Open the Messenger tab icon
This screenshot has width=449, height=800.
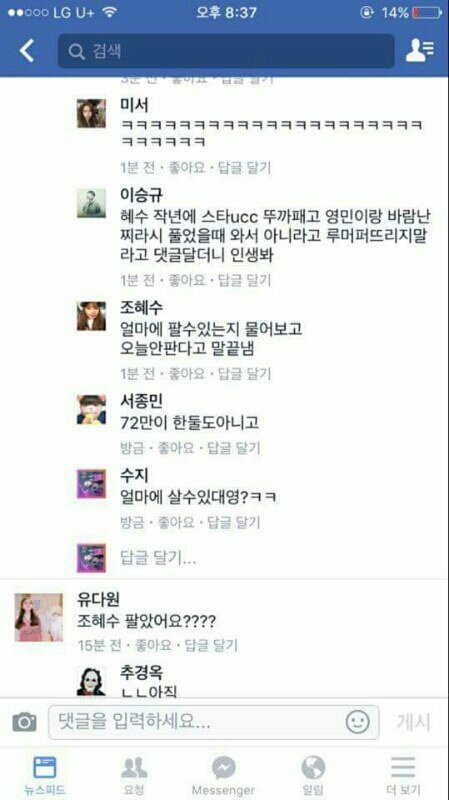[x=223, y=767]
